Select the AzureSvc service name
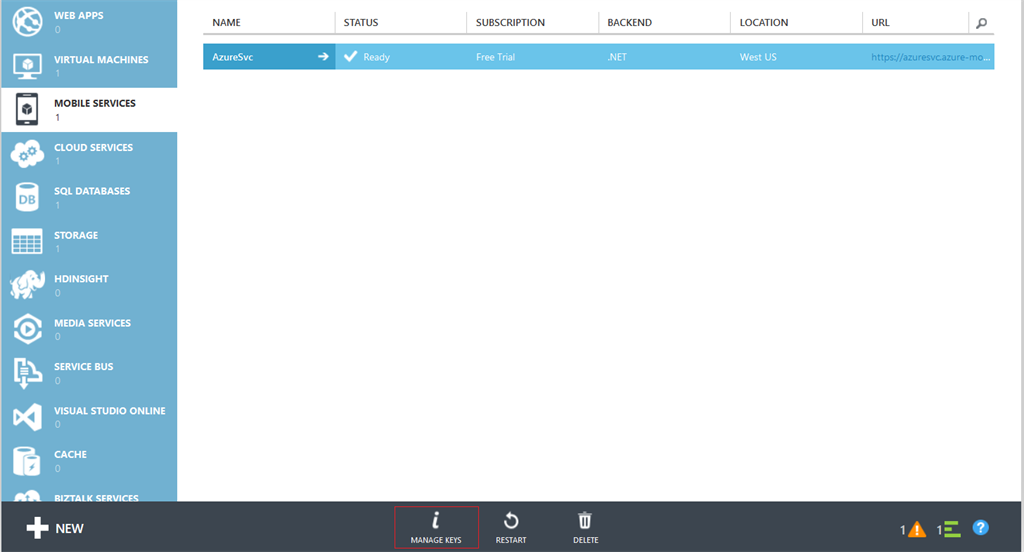Image resolution: width=1024 pixels, height=552 pixels. 232,57
